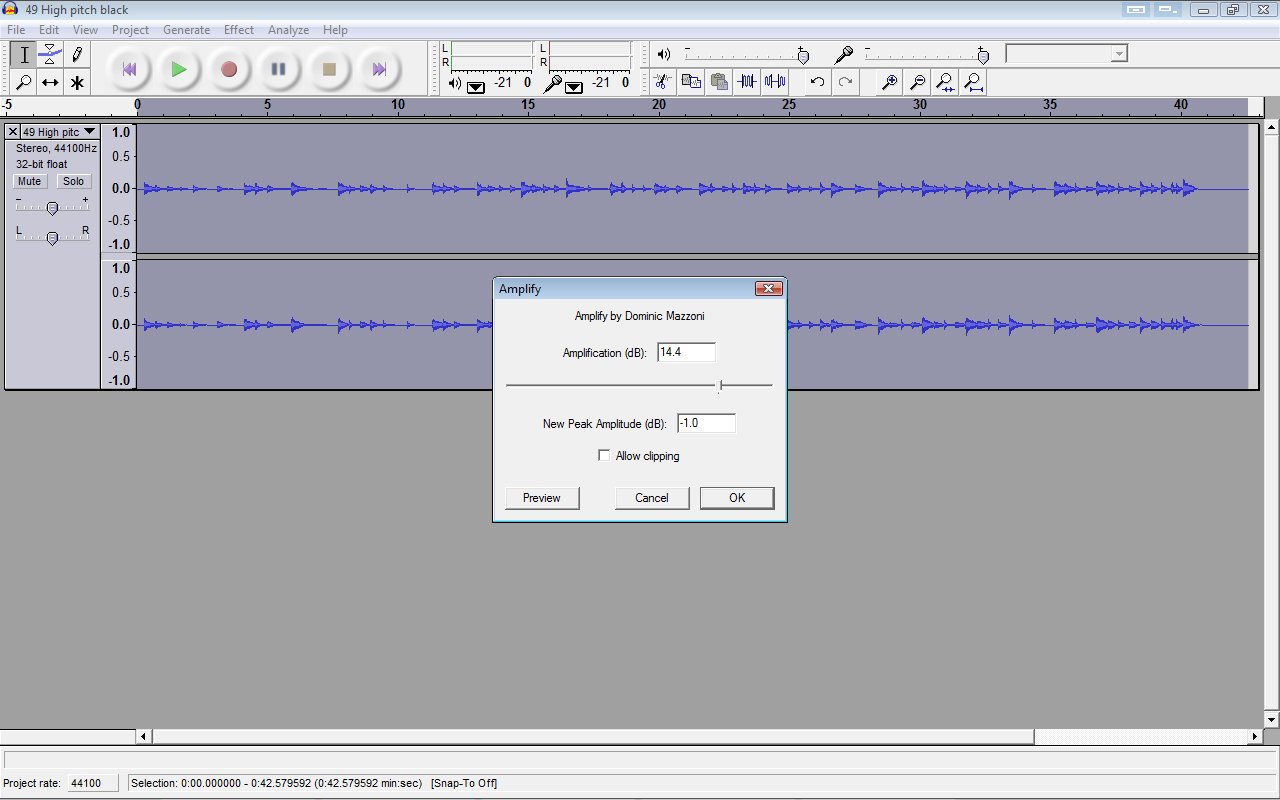Screen dimensions: 1280x800
Task: Select the Selection (I-beam) tool
Action: pos(24,54)
